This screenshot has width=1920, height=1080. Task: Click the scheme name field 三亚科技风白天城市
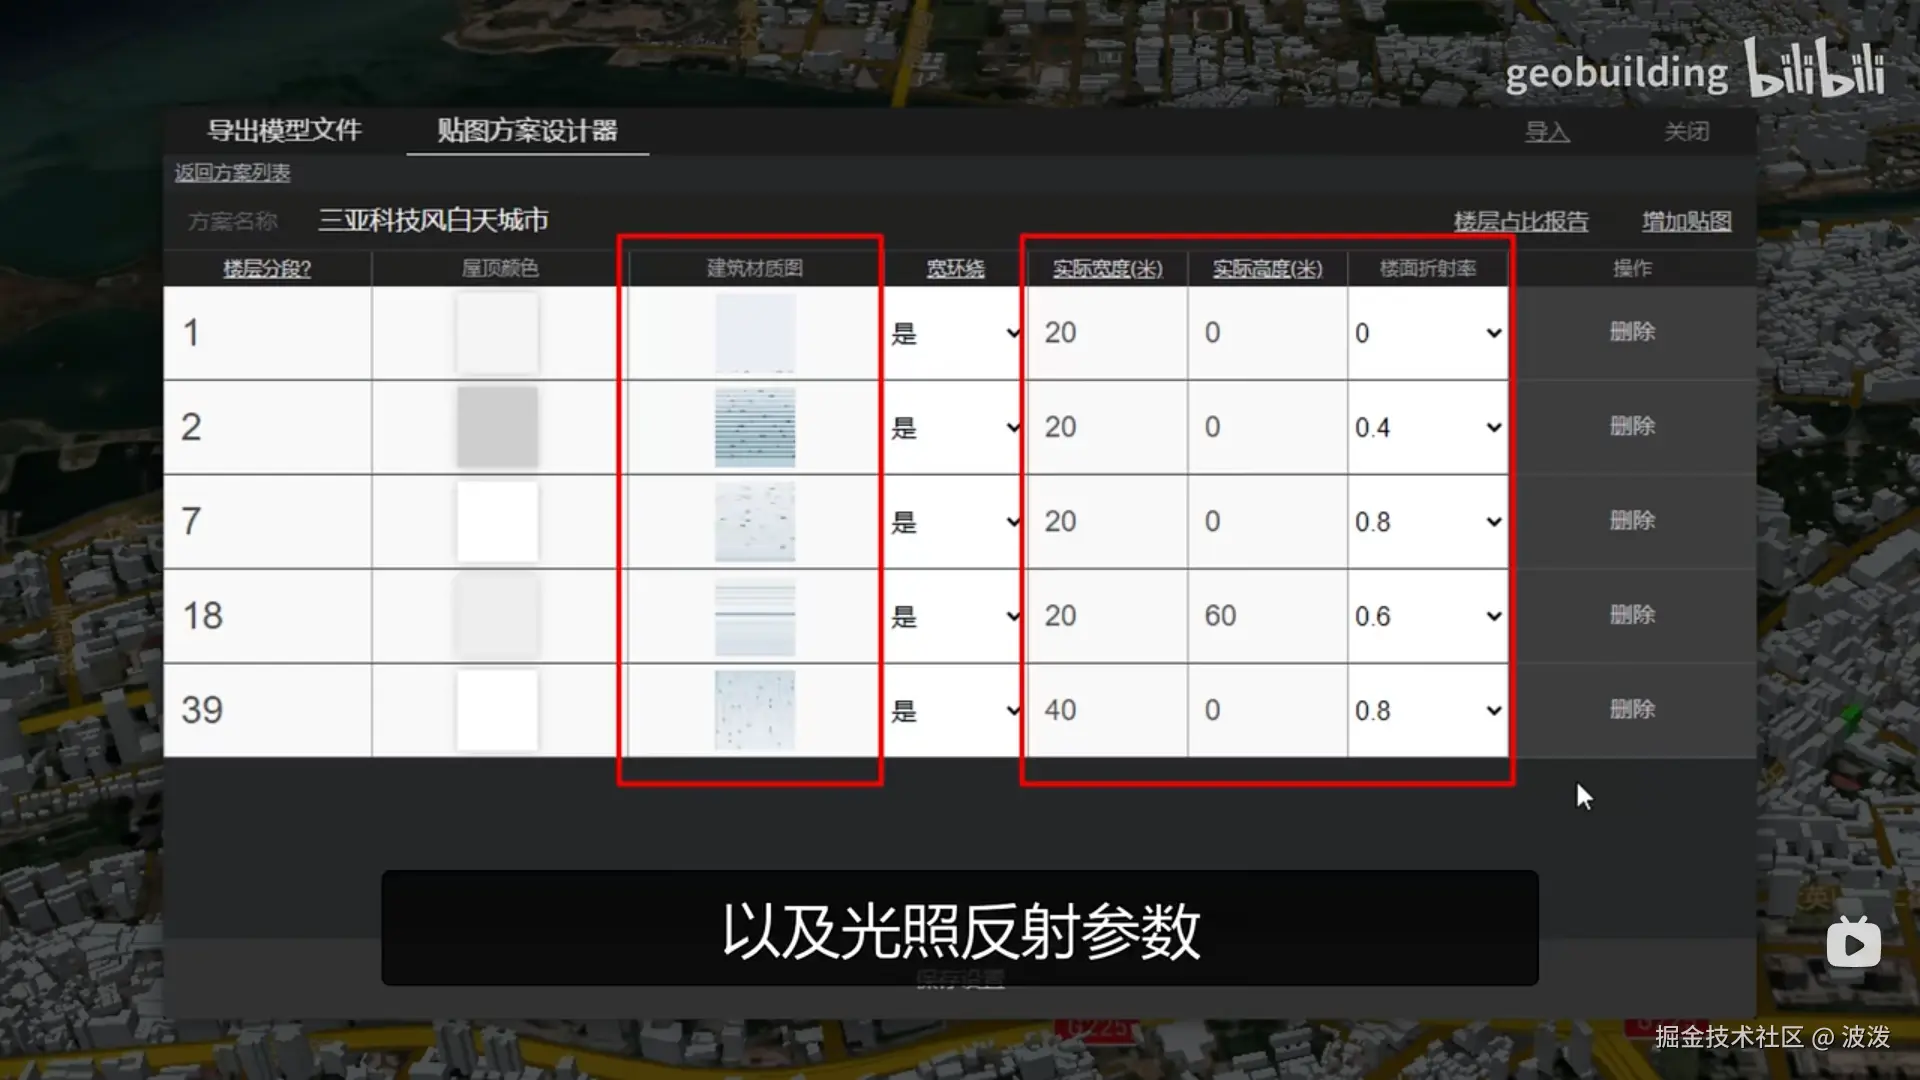(433, 220)
